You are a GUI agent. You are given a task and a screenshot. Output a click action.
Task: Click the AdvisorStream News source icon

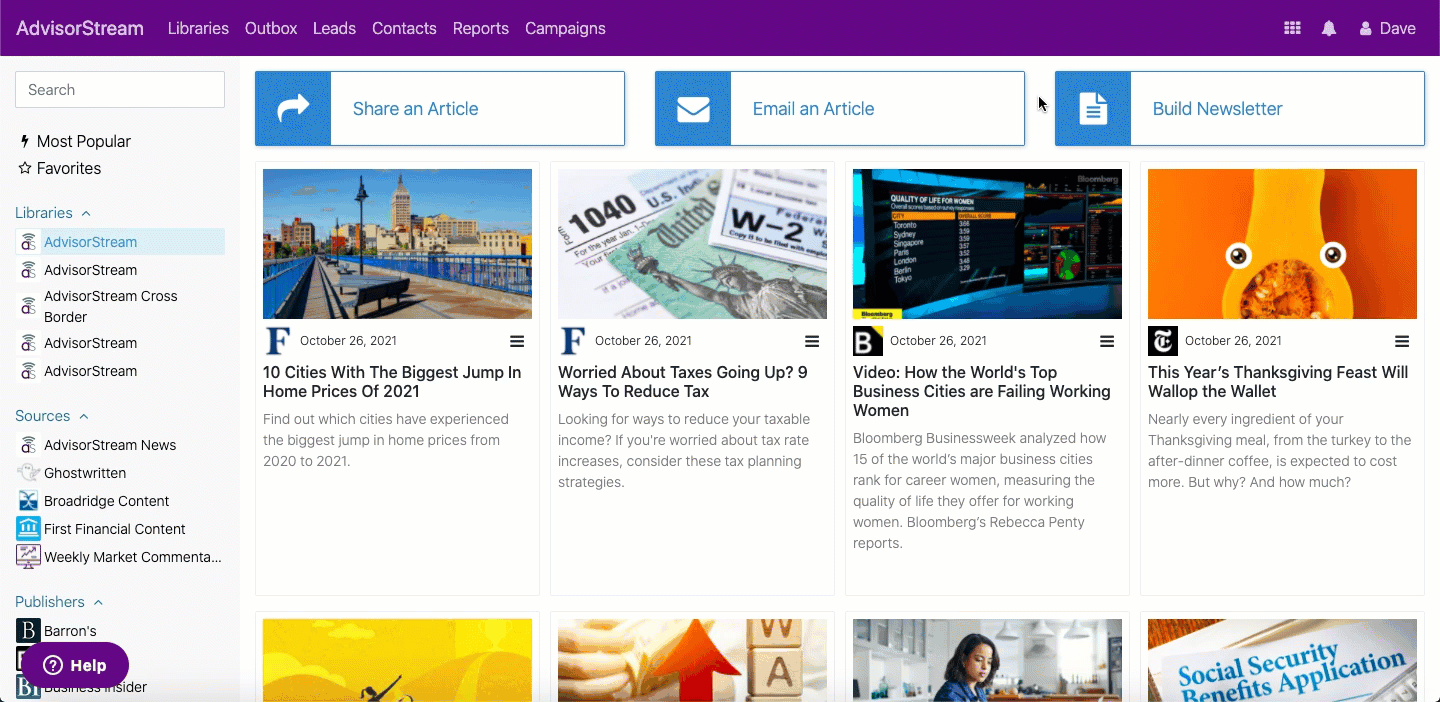28,445
